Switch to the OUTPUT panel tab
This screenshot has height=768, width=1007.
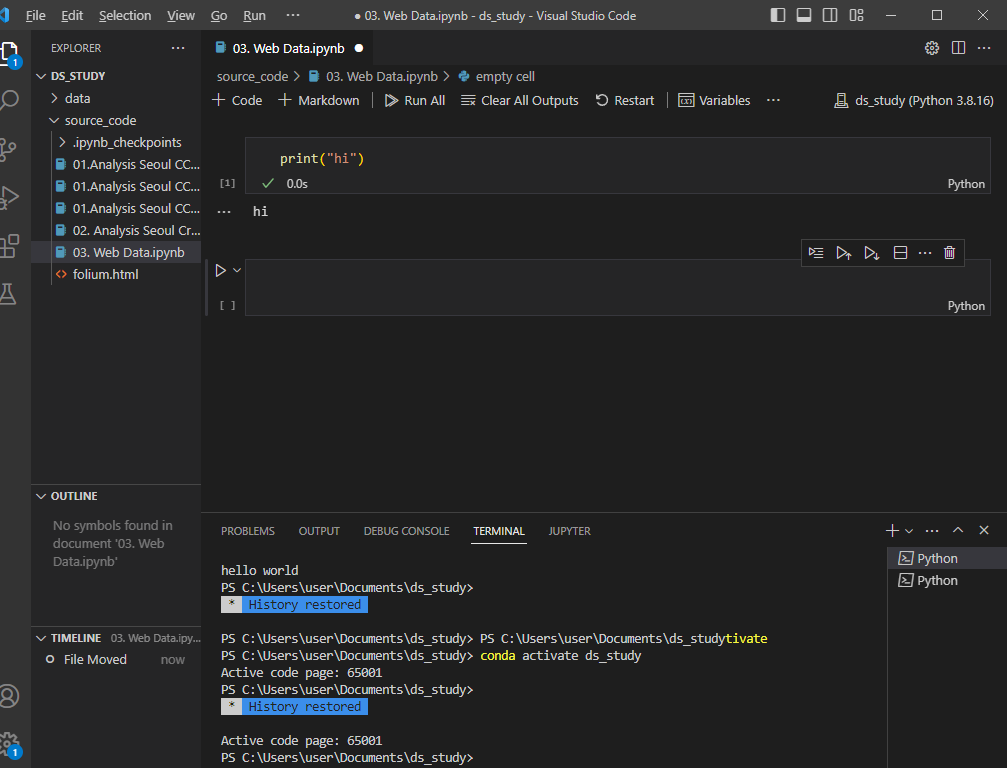pyautogui.click(x=319, y=531)
